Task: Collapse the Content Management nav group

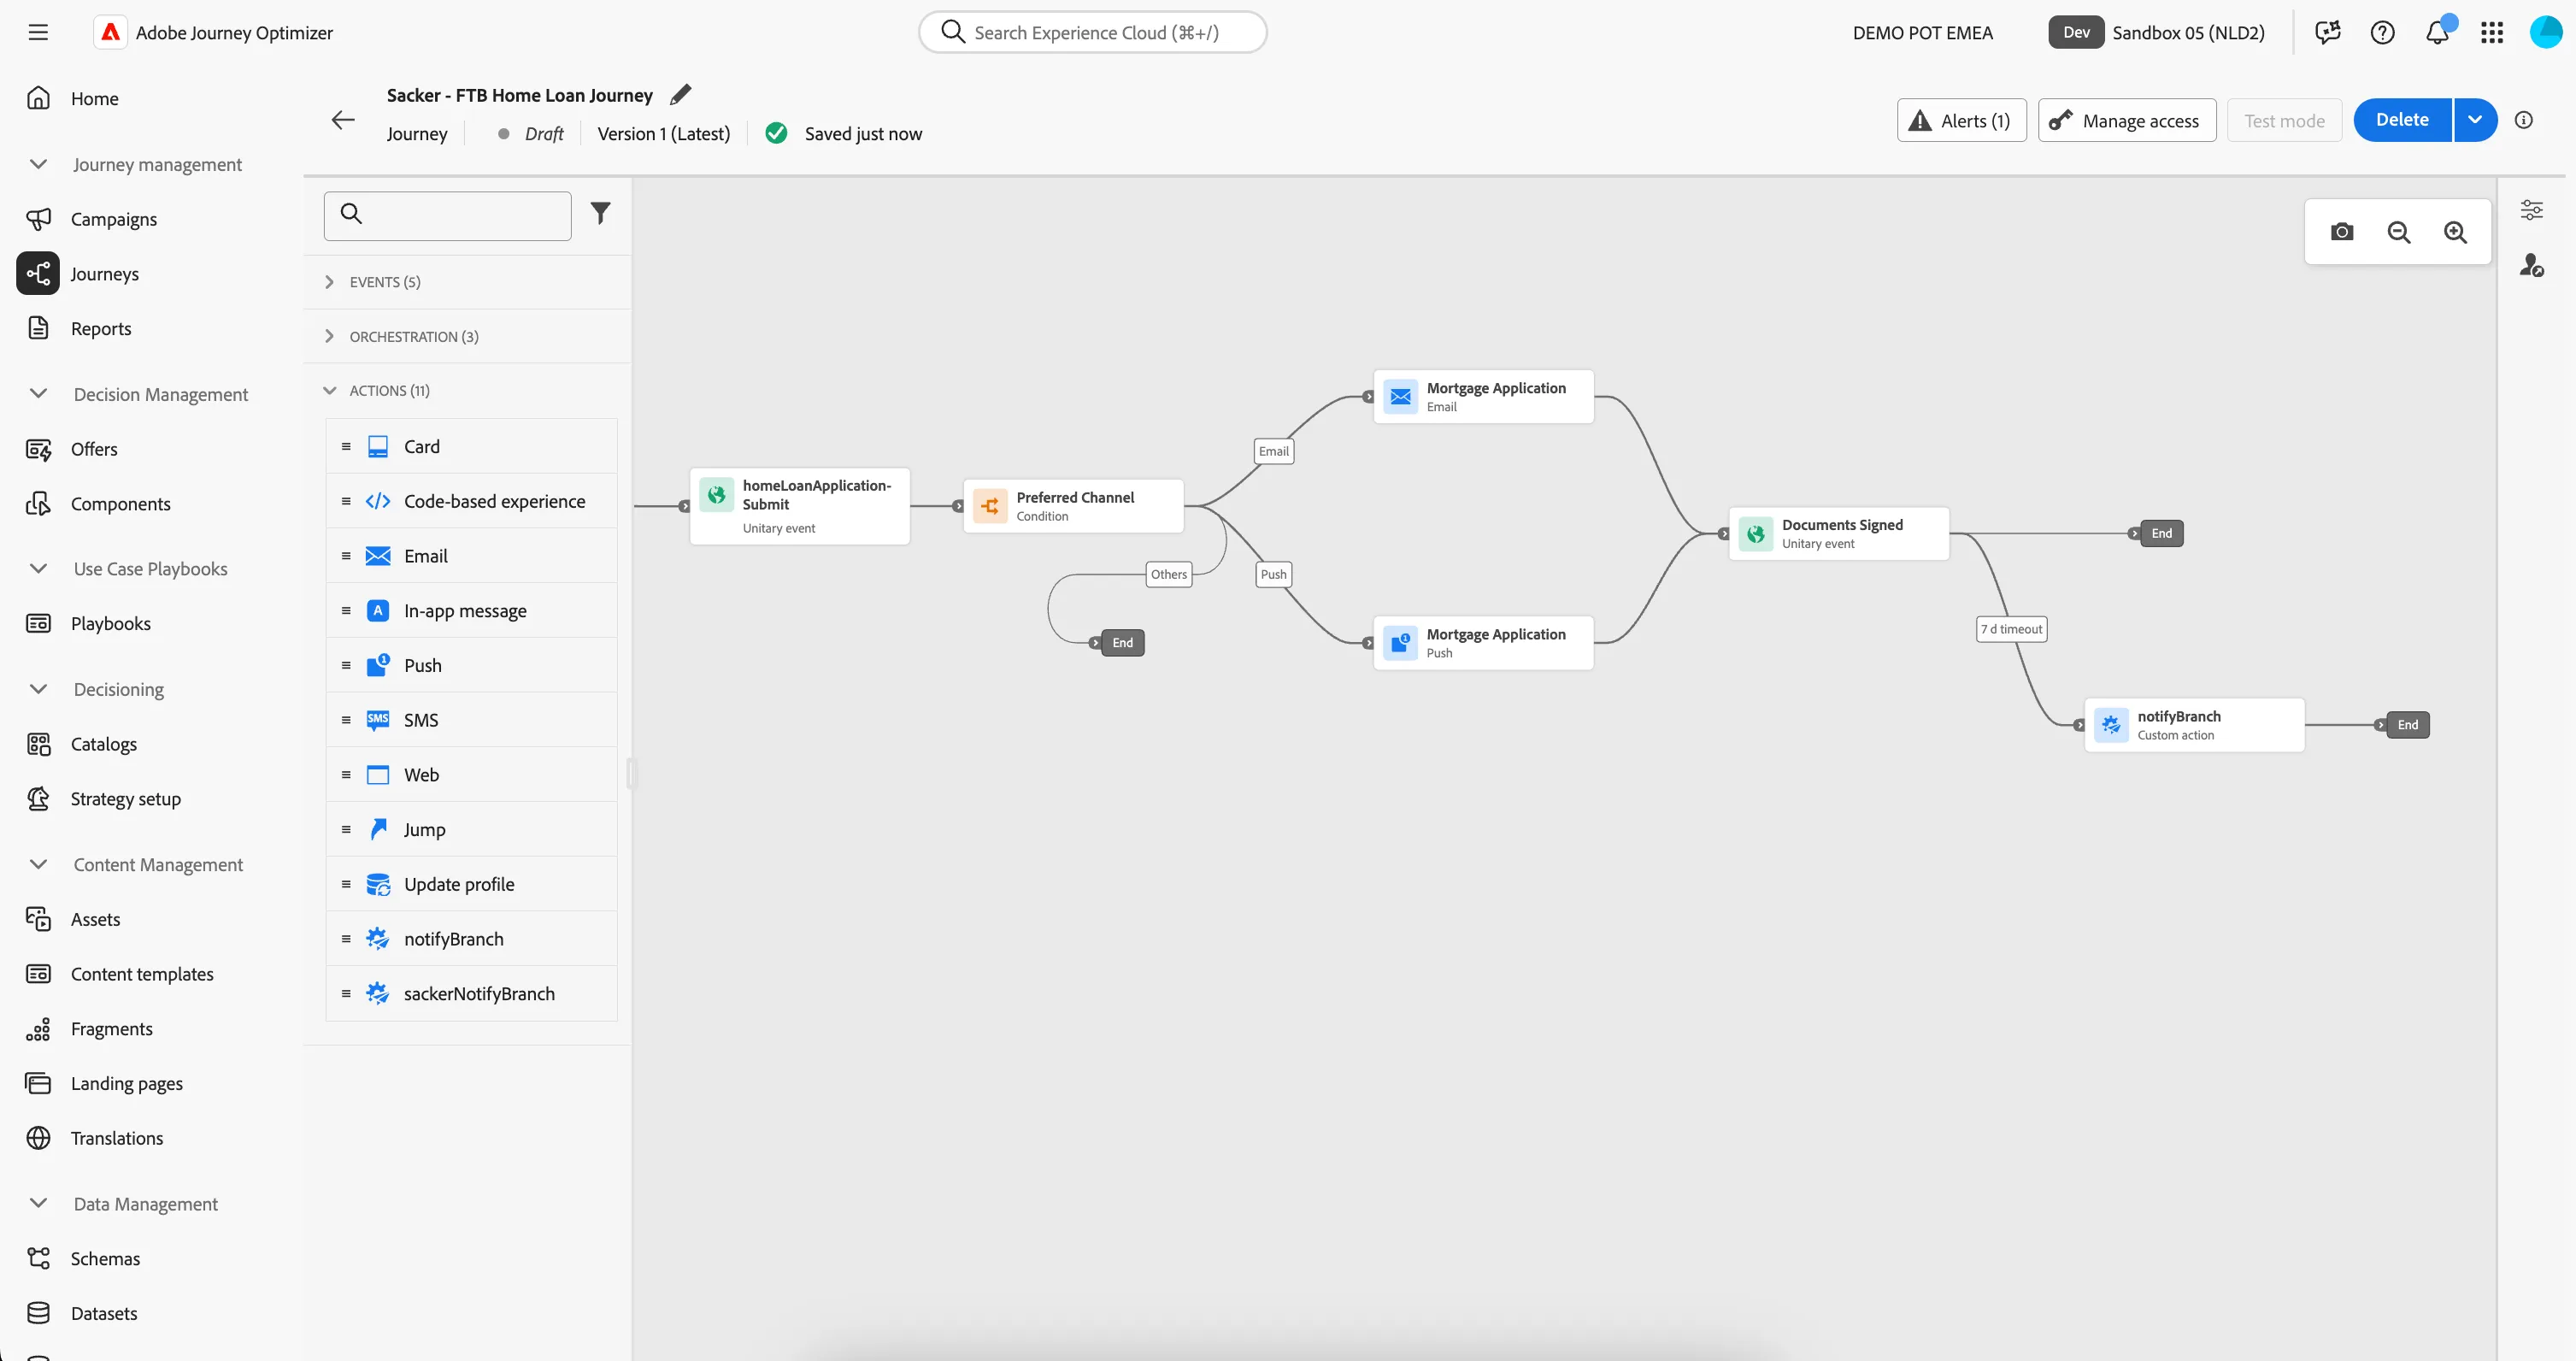Action: [x=39, y=864]
